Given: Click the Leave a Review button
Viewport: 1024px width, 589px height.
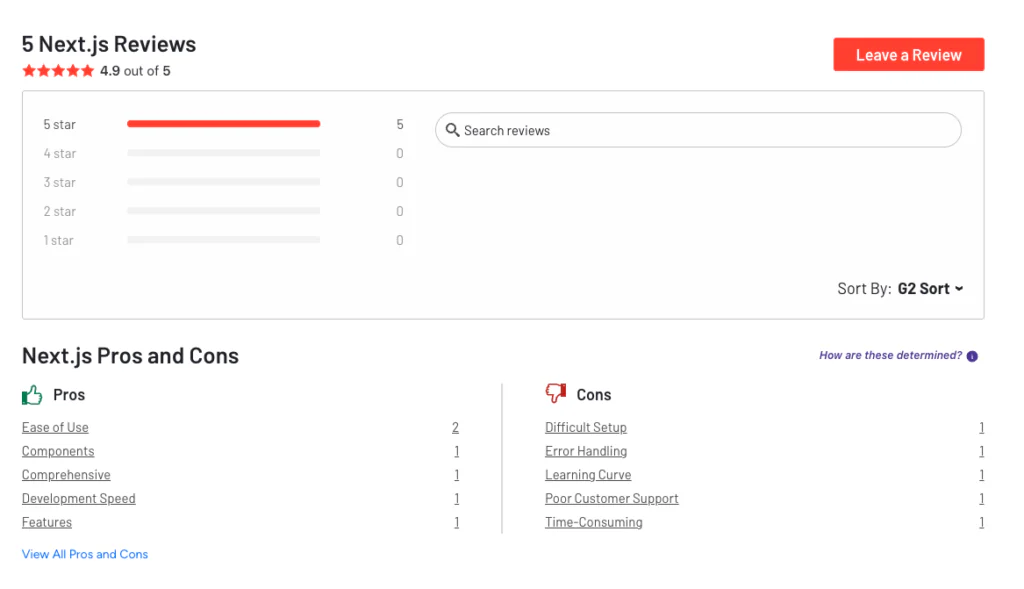Looking at the screenshot, I should pyautogui.click(x=908, y=54).
